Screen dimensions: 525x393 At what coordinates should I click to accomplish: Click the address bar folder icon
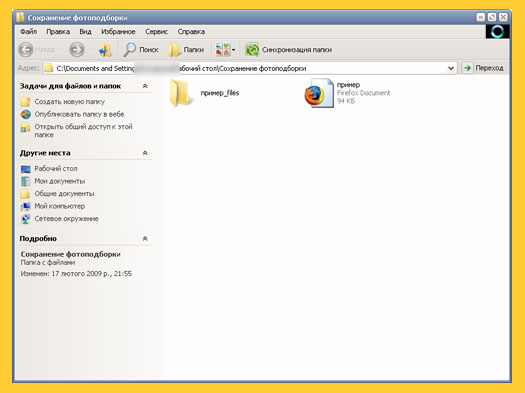(x=49, y=68)
